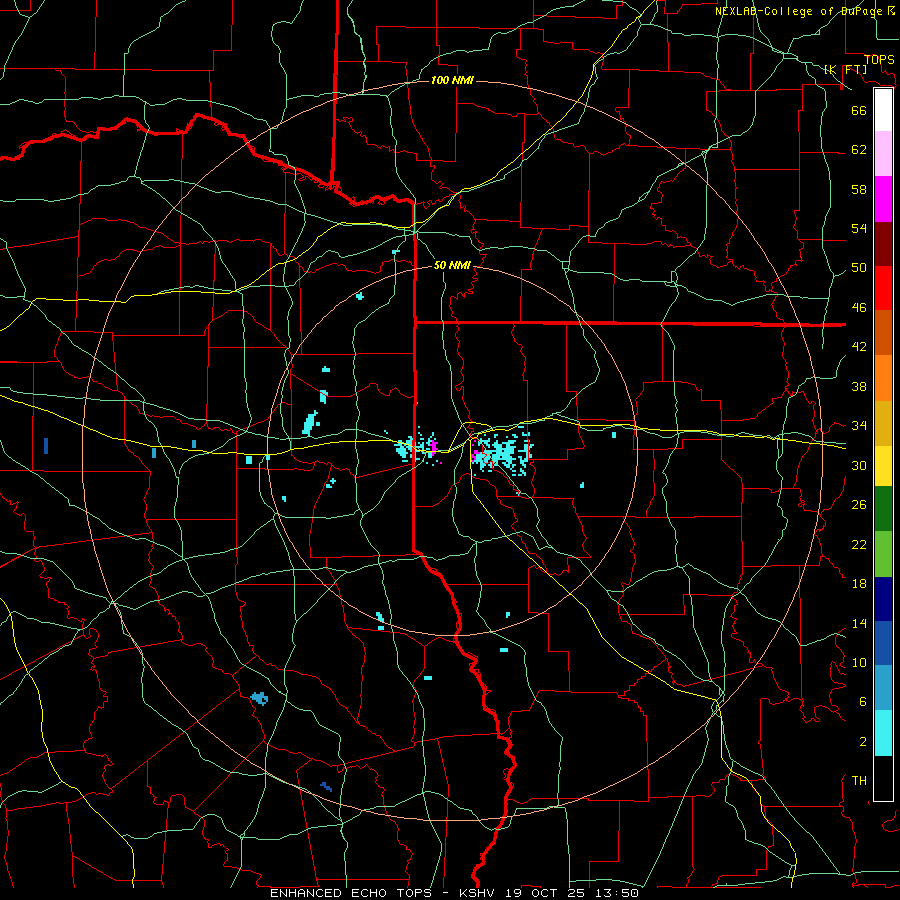Click the 10 legend value
Viewport: 900px width, 900px height.
859,662
